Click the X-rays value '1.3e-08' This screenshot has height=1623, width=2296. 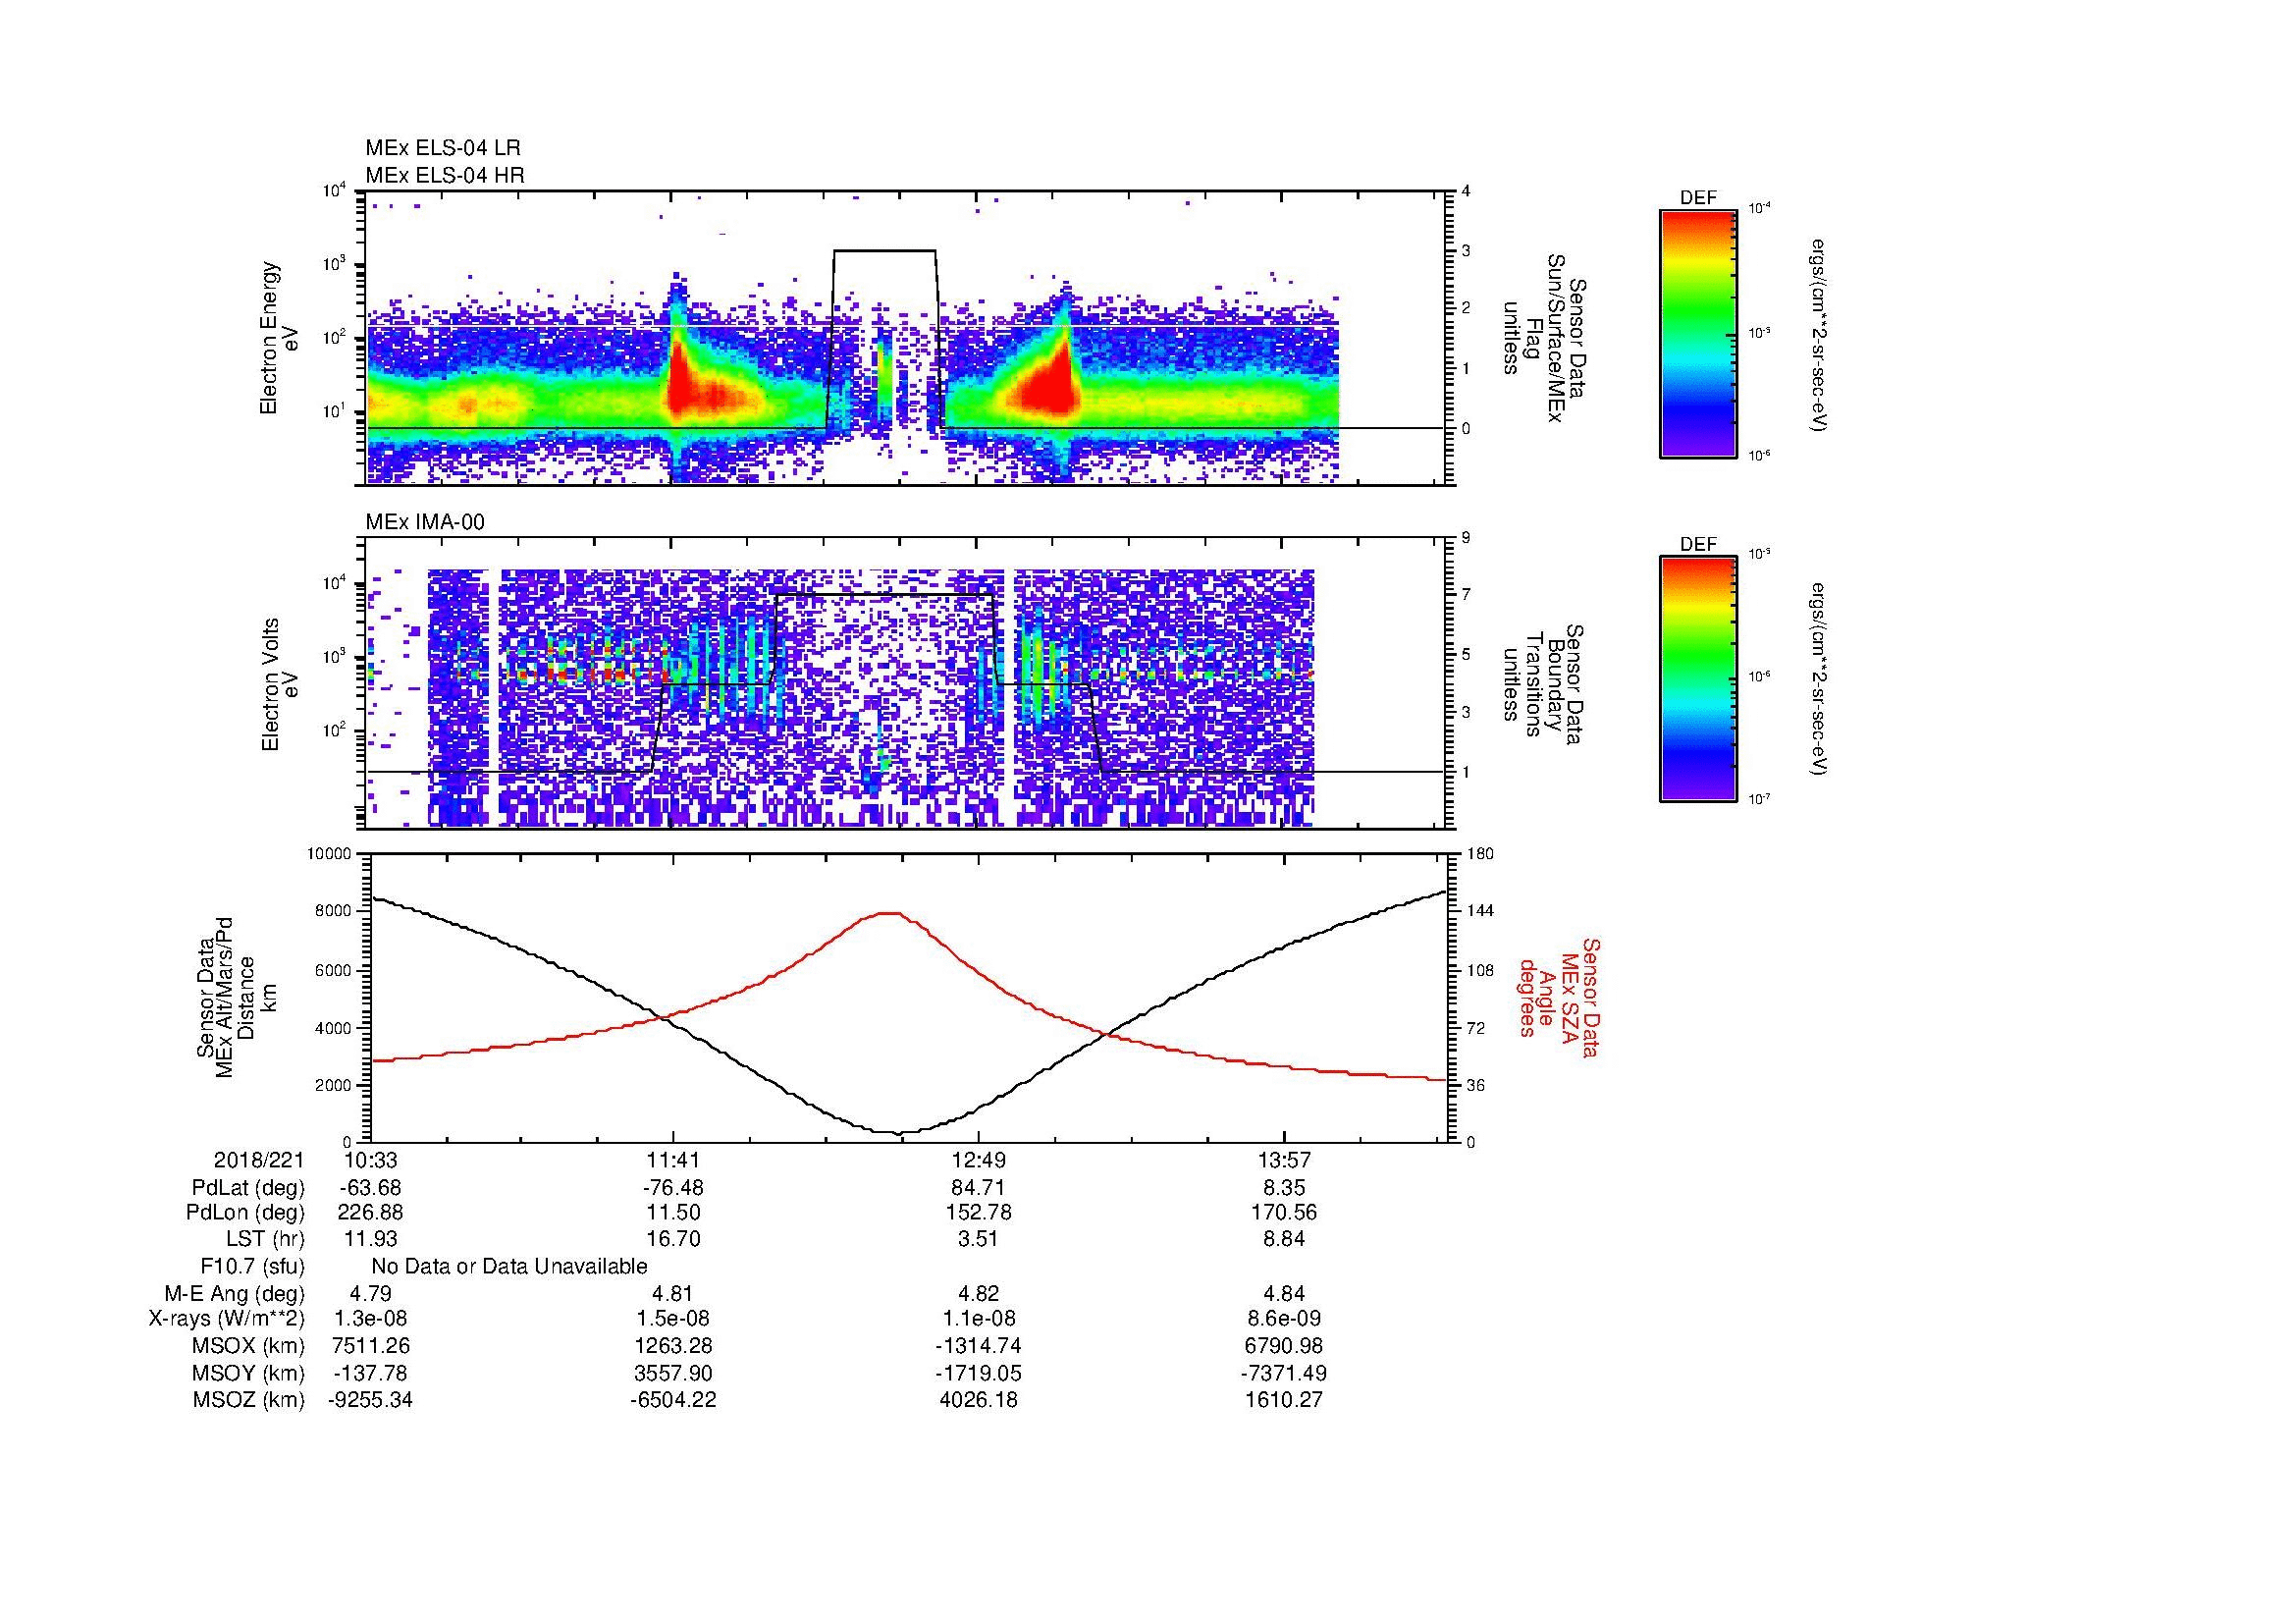[x=370, y=1319]
